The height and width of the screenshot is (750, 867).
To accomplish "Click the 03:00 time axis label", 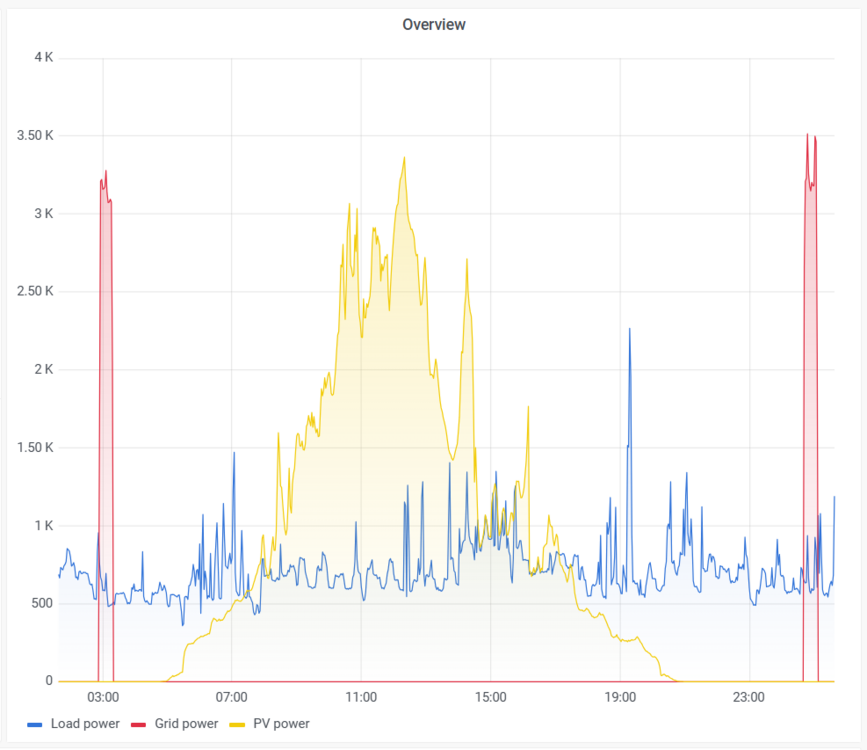I will click(103, 697).
